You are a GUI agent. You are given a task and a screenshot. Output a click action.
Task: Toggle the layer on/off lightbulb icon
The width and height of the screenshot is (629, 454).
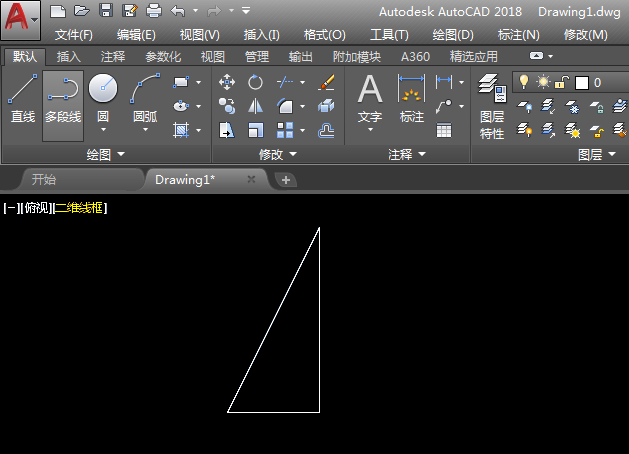[522, 82]
